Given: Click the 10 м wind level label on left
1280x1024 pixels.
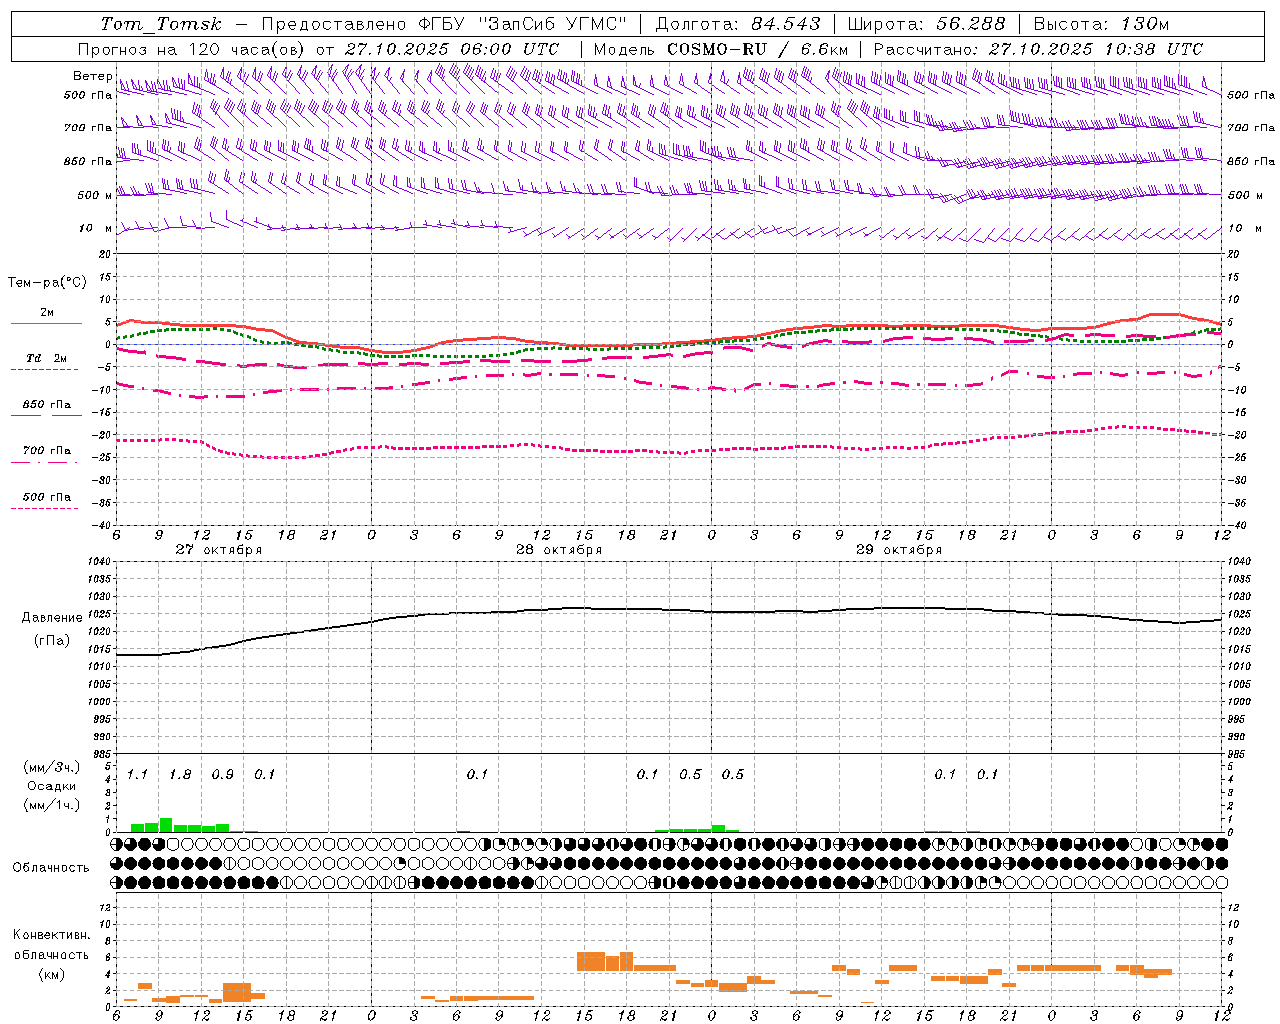Looking at the screenshot, I should click(95, 228).
